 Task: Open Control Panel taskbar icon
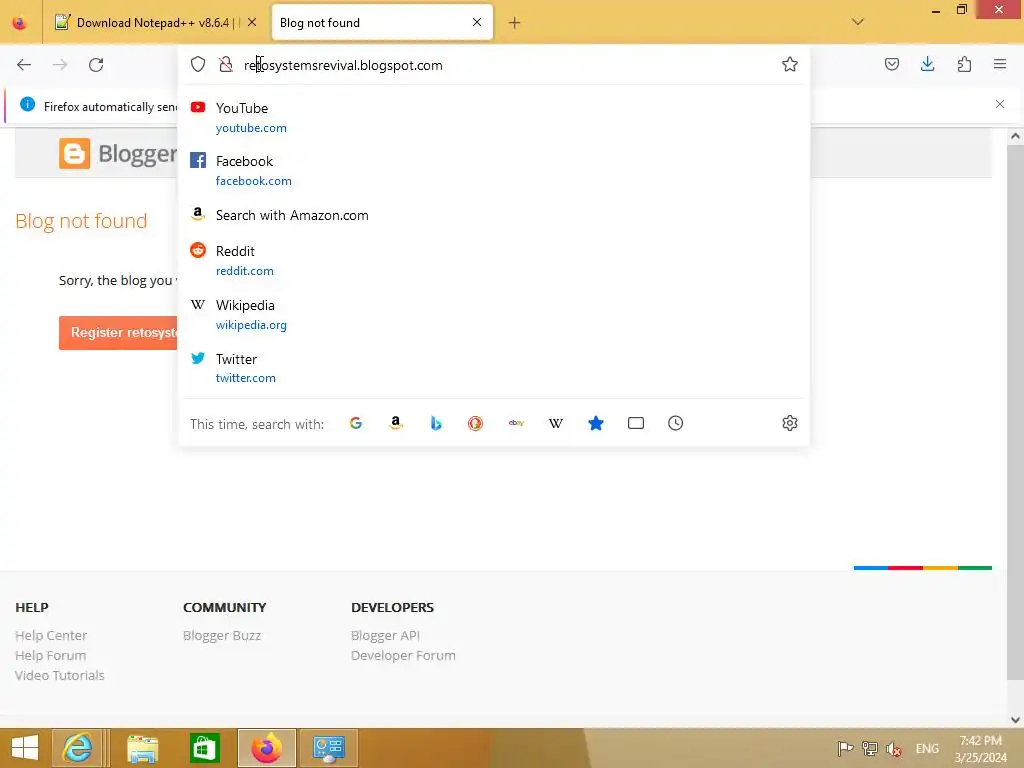[x=328, y=748]
